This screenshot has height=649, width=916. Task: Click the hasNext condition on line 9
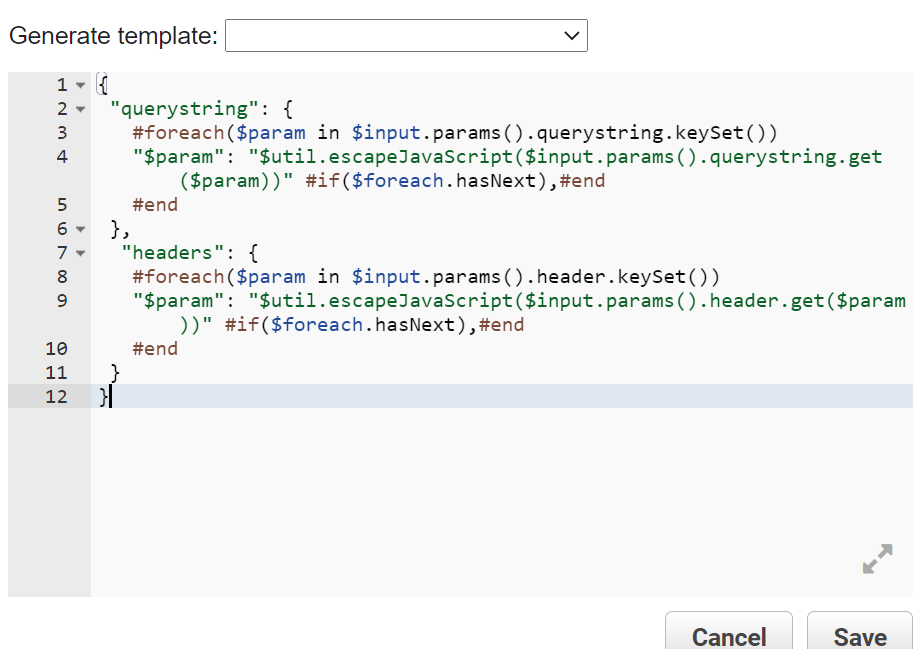pos(415,324)
